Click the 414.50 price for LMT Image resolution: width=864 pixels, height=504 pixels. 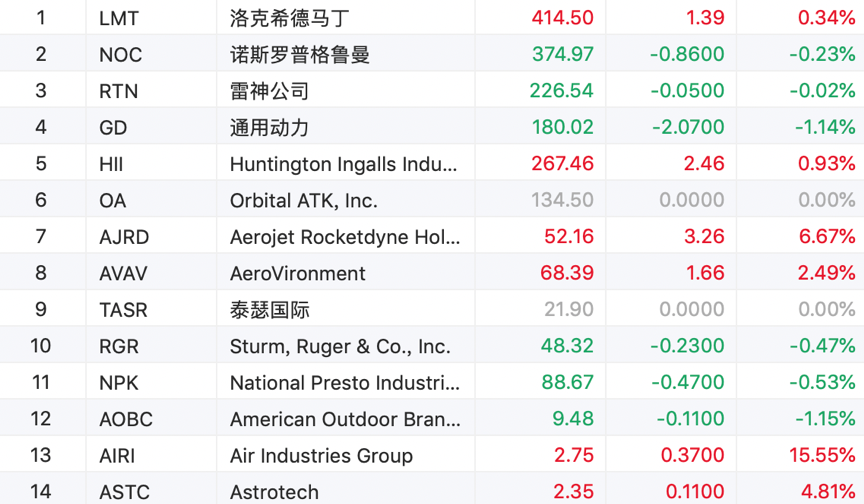tap(563, 18)
